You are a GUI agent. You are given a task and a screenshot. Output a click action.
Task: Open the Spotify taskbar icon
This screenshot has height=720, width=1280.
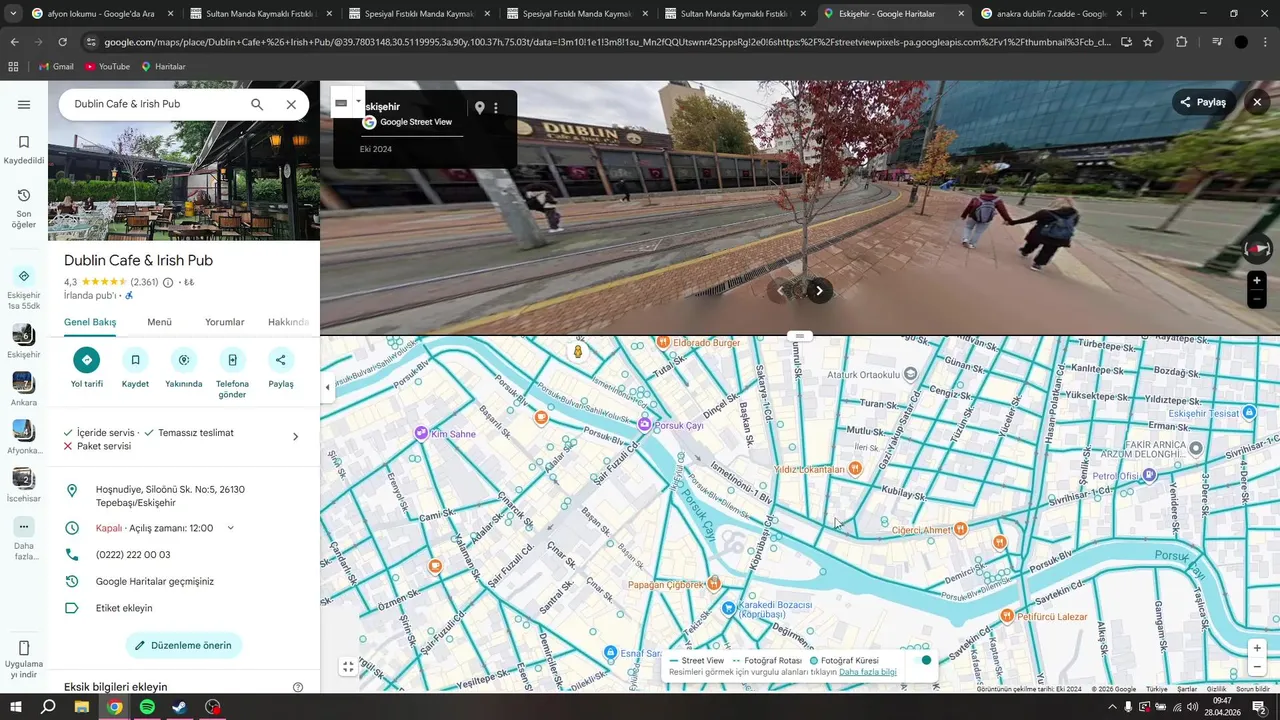tap(147, 707)
